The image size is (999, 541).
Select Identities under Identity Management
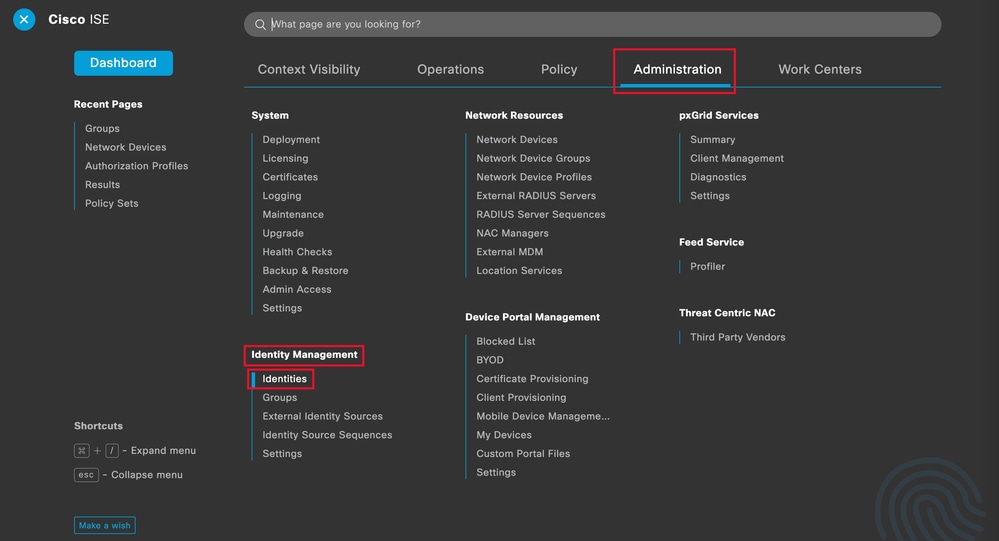[x=284, y=379]
